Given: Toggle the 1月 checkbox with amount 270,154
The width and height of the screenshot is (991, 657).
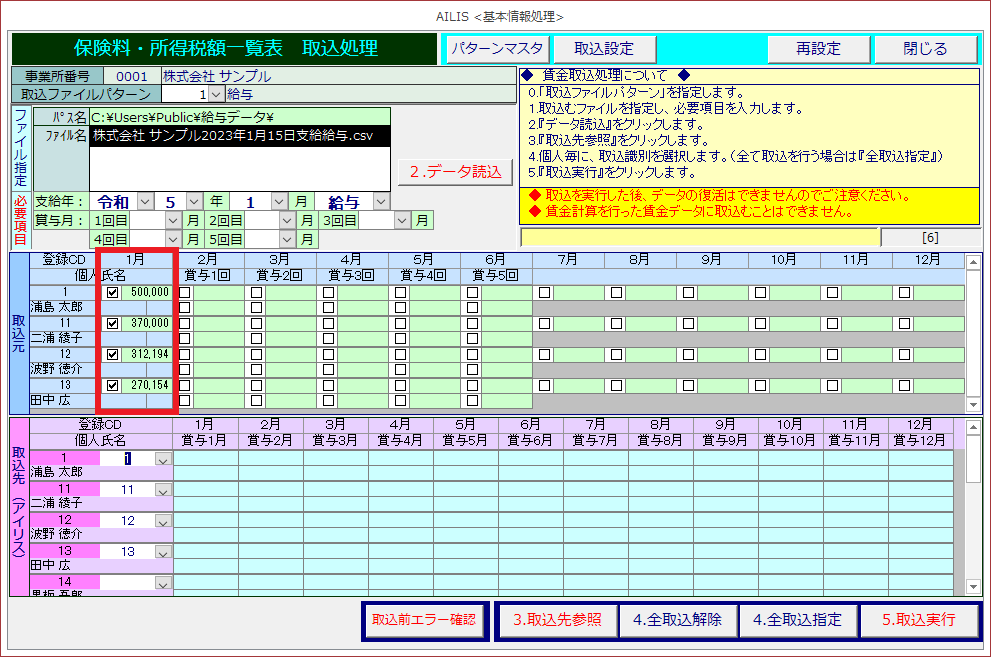Looking at the screenshot, I should tap(112, 385).
